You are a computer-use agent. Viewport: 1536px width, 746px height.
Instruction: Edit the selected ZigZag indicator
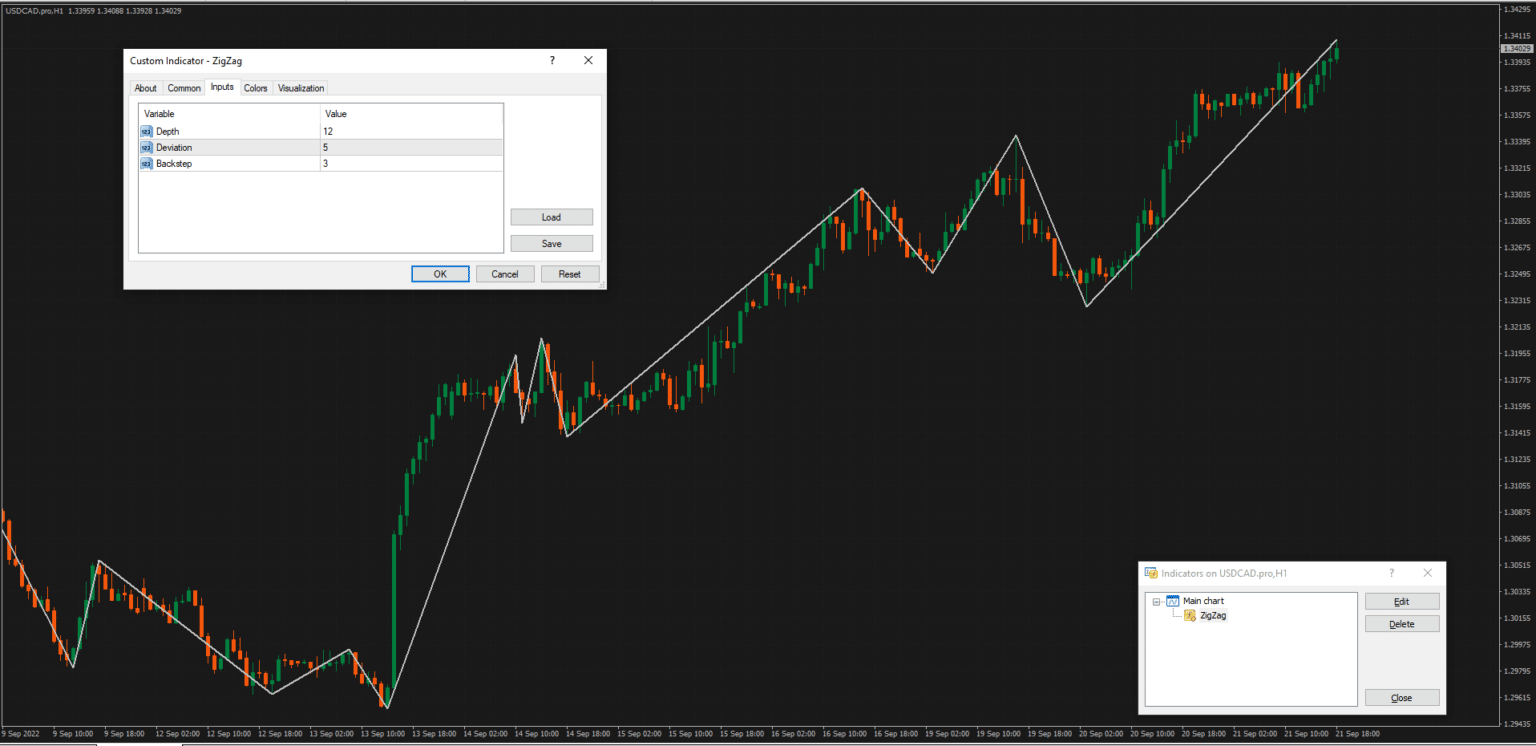tap(1402, 601)
